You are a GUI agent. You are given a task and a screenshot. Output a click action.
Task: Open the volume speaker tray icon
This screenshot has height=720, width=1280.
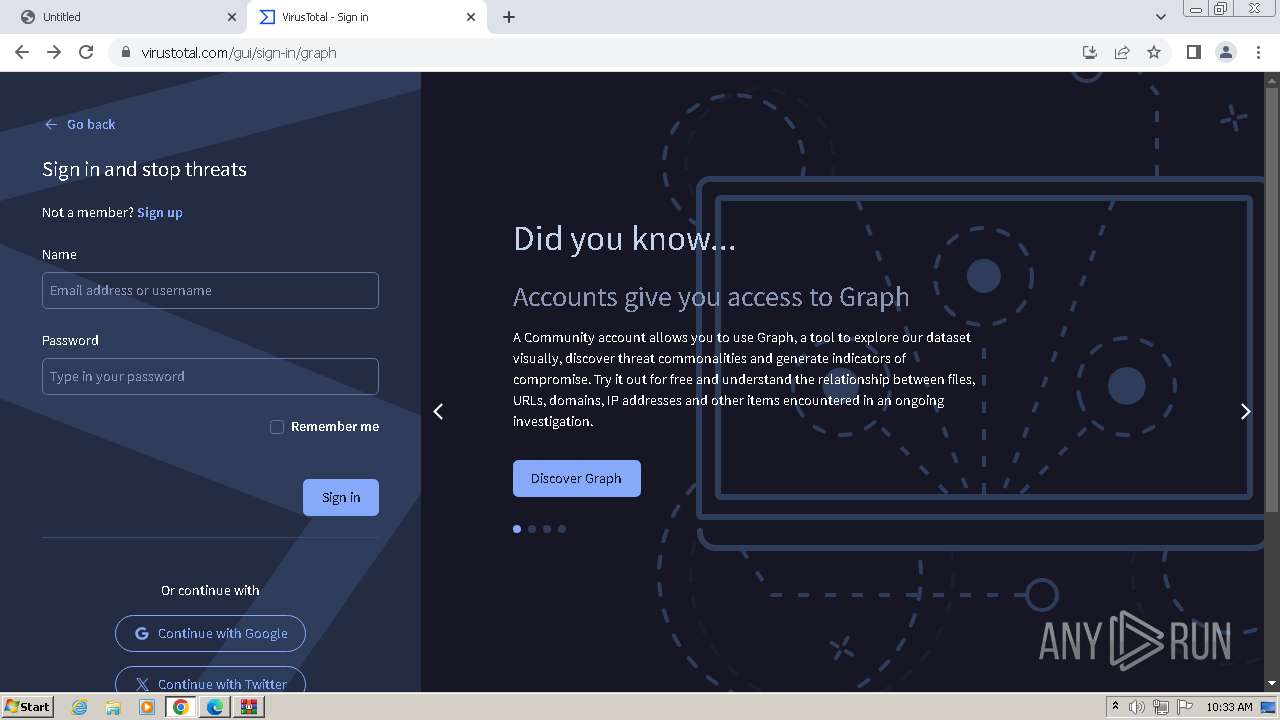pyautogui.click(x=1137, y=707)
